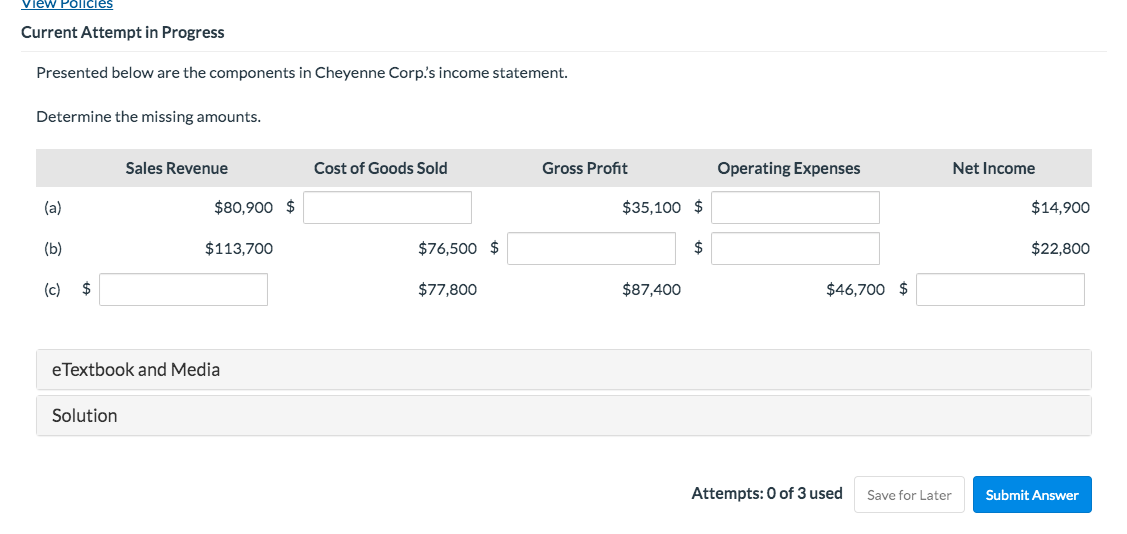Select the $35,100 gross profit value
Image resolution: width=1127 pixels, height=534 pixels.
click(x=651, y=208)
